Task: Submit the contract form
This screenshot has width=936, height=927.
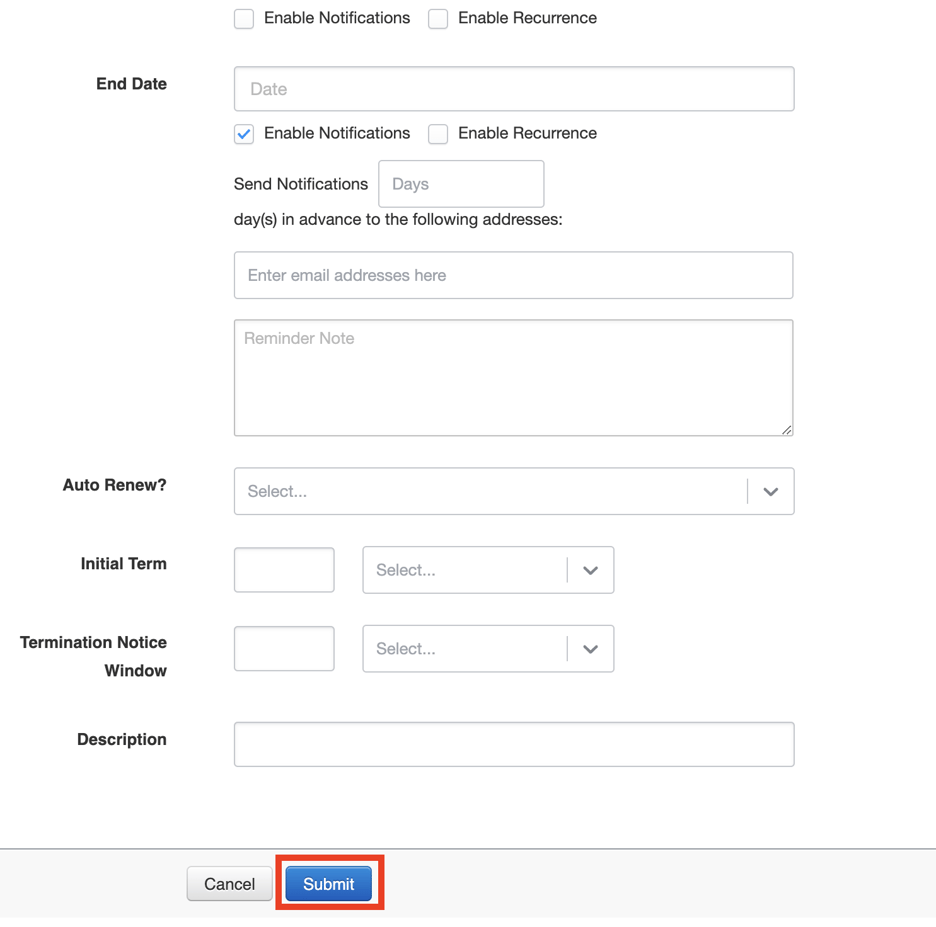Action: [x=328, y=883]
